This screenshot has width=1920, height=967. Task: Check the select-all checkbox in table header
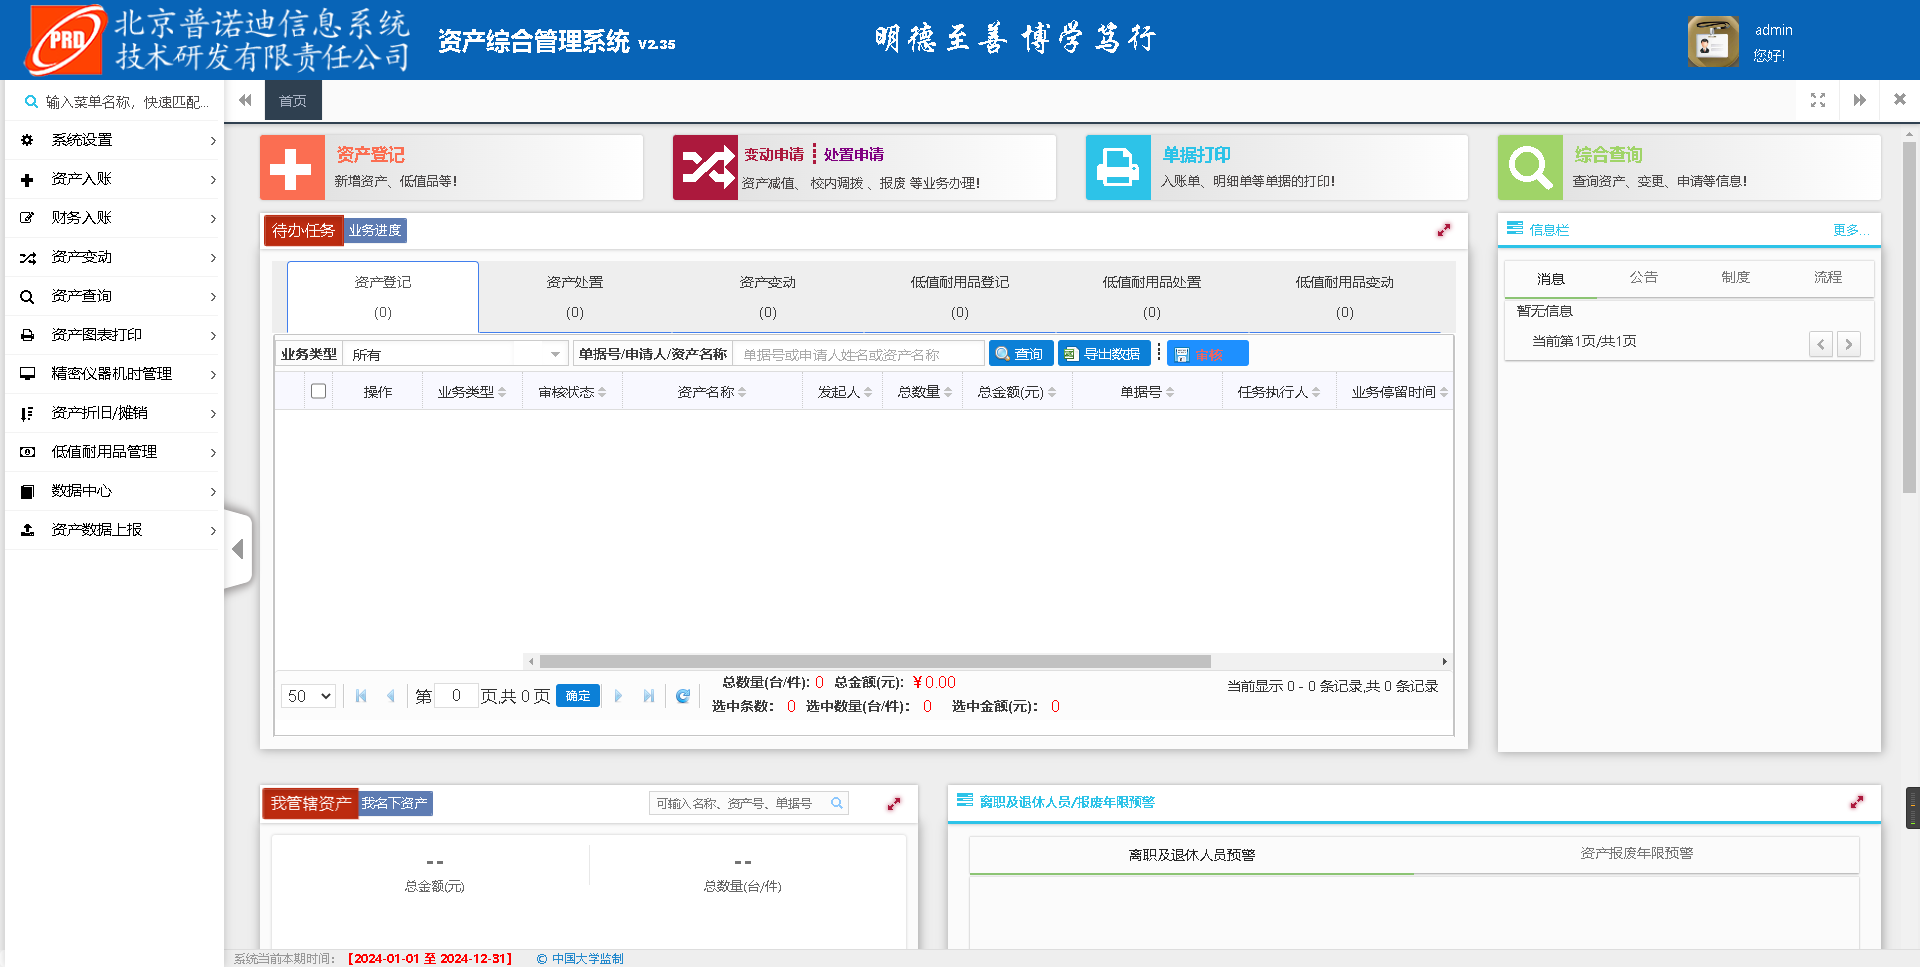[x=318, y=391]
